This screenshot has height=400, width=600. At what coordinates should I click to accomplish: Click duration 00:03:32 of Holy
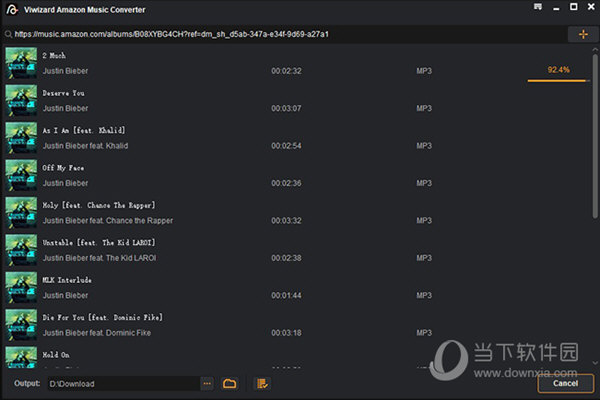tap(286, 221)
